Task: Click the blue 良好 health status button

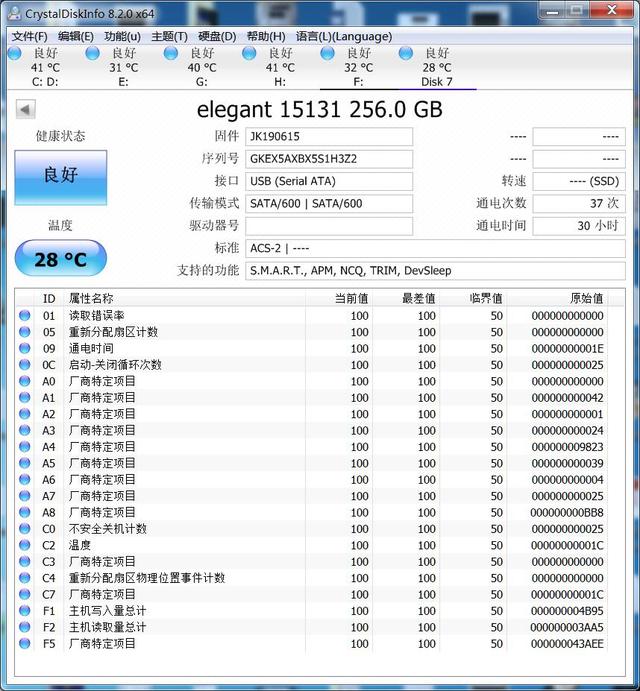Action: point(61,178)
